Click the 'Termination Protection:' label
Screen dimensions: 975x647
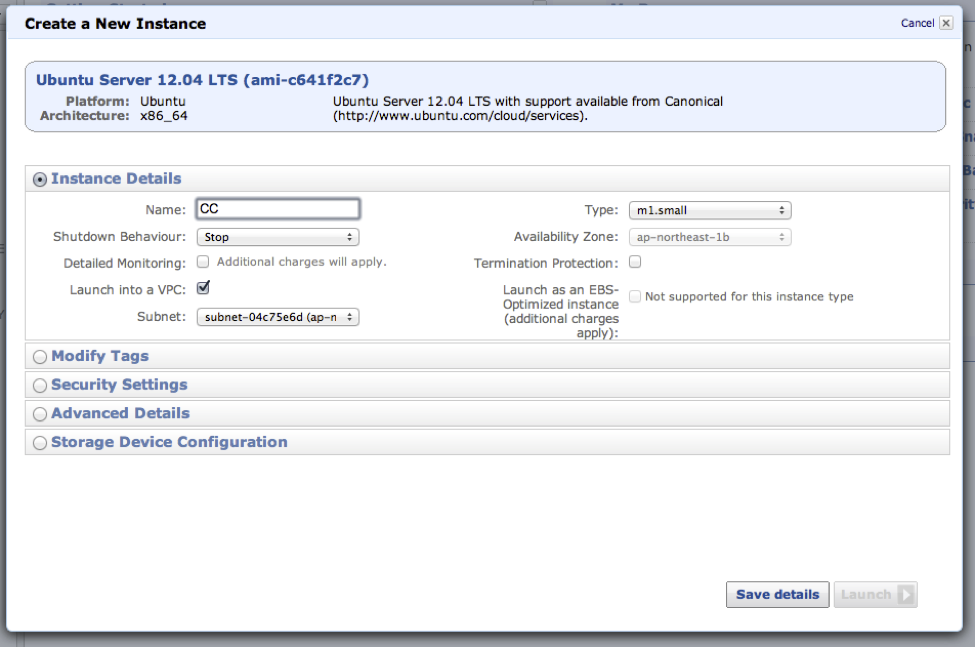click(546, 264)
